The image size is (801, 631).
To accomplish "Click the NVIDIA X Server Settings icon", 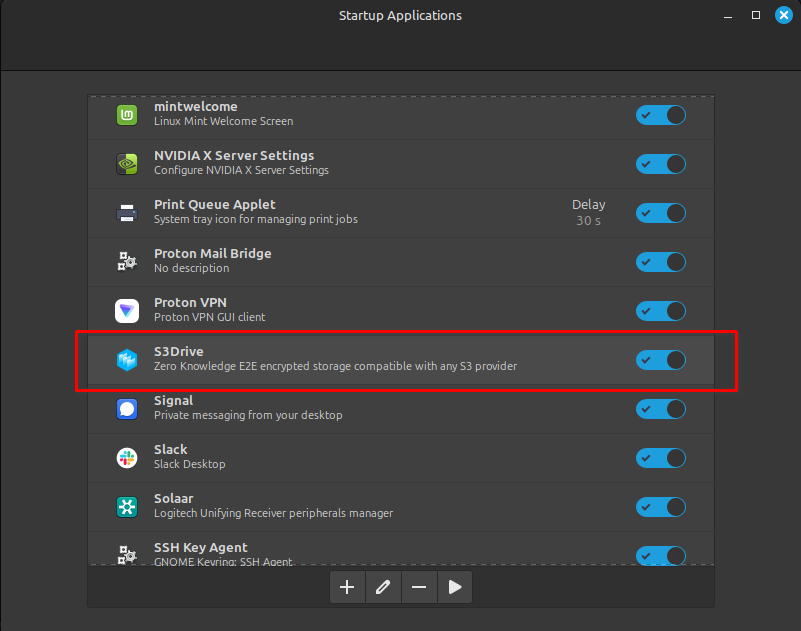I will click(x=127, y=164).
